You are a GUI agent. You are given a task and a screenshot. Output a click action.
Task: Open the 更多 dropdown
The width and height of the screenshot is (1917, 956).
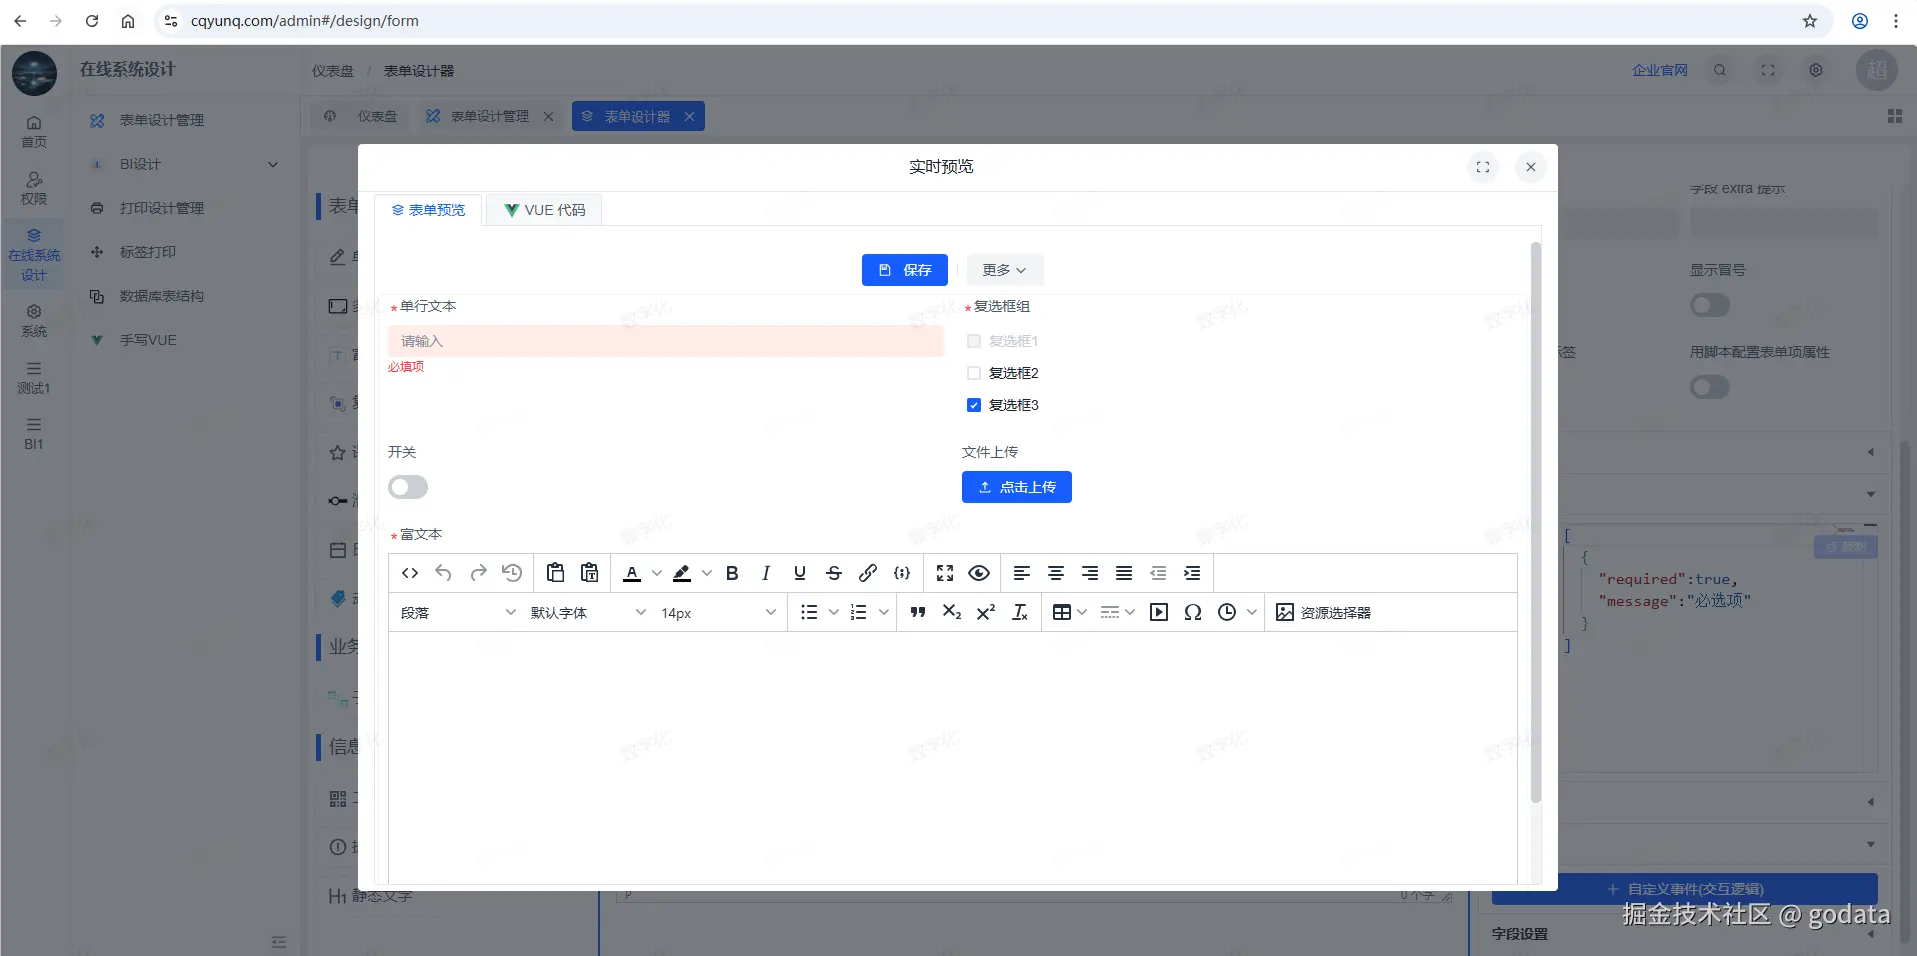[x=1005, y=270]
